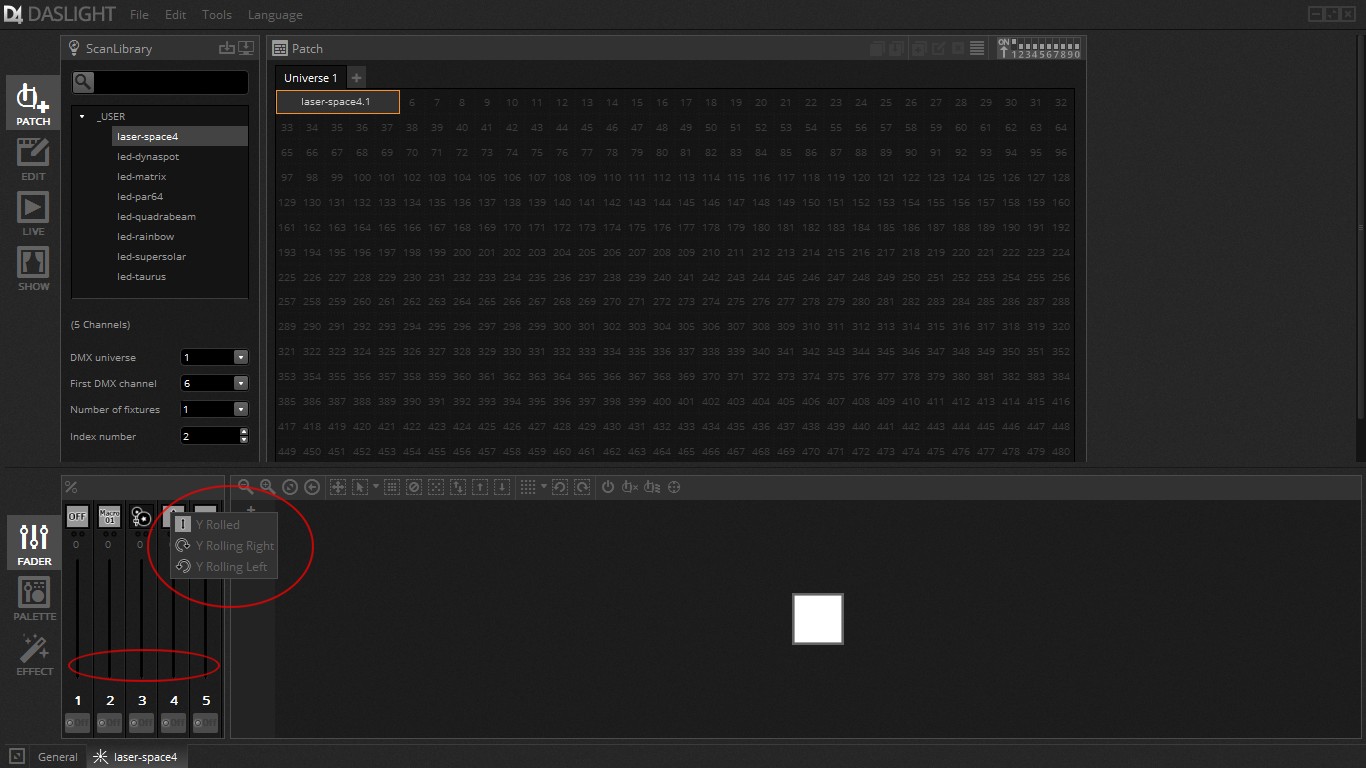The width and height of the screenshot is (1366, 768).
Task: Switch to SHOW mode icon
Action: 33,268
